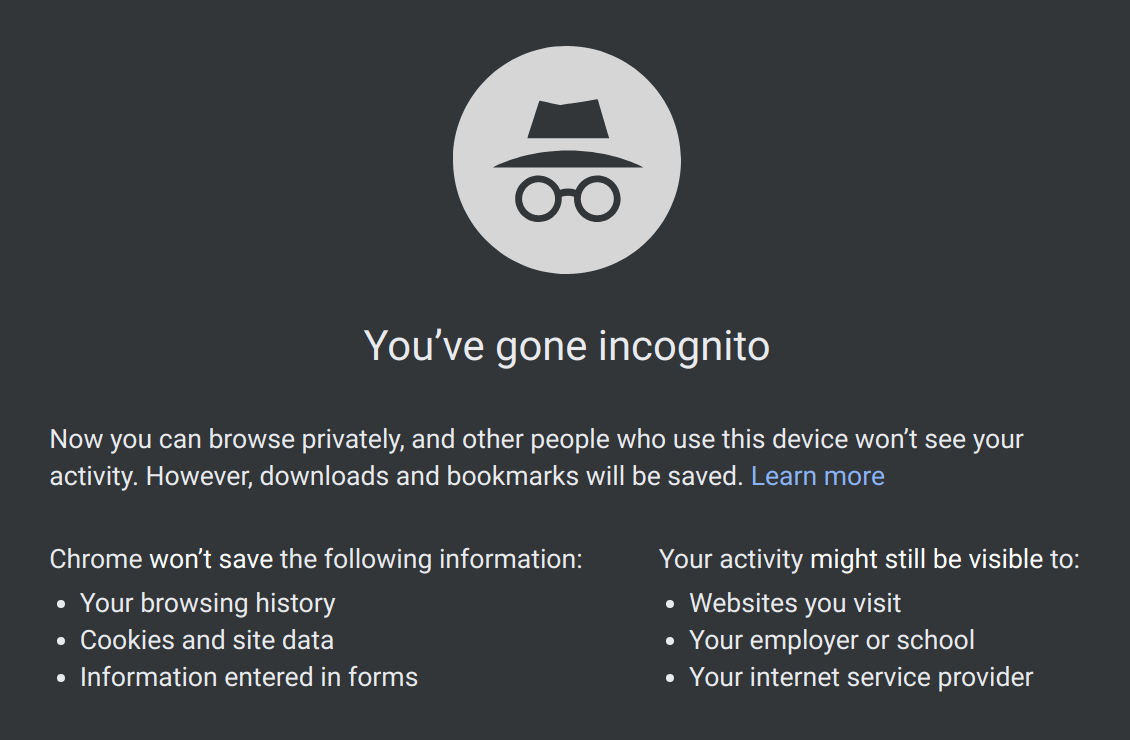The image size is (1130, 740).
Task: Click the glasses on the incognito icon
Action: point(568,198)
